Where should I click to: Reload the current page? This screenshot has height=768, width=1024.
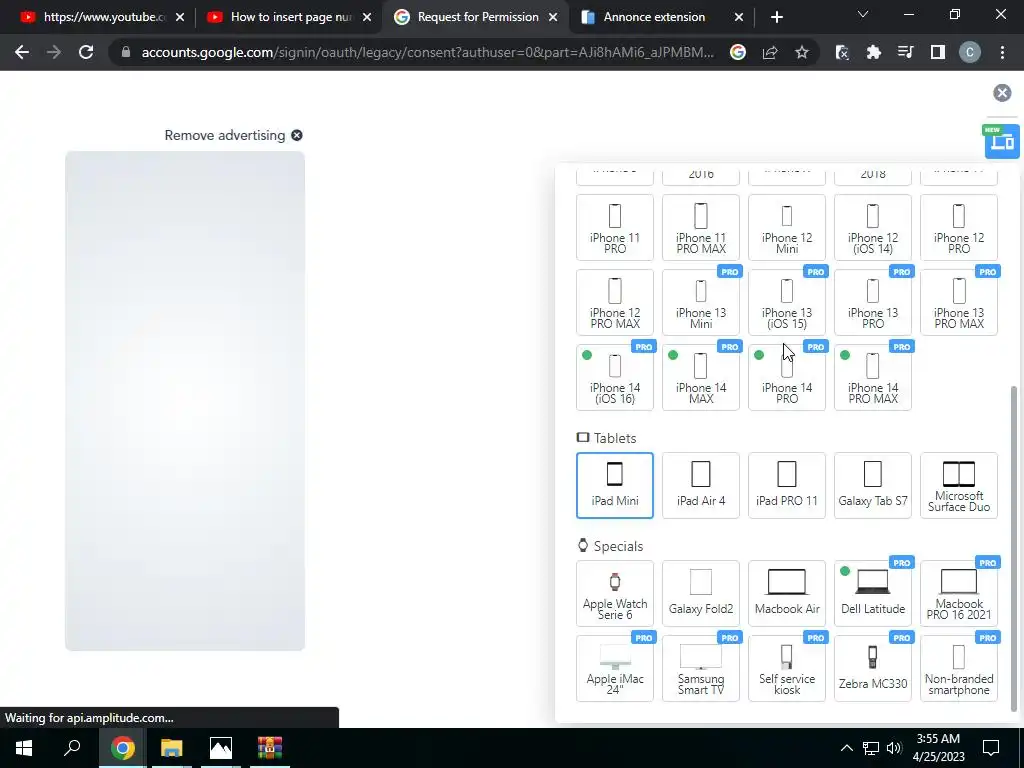tap(86, 52)
